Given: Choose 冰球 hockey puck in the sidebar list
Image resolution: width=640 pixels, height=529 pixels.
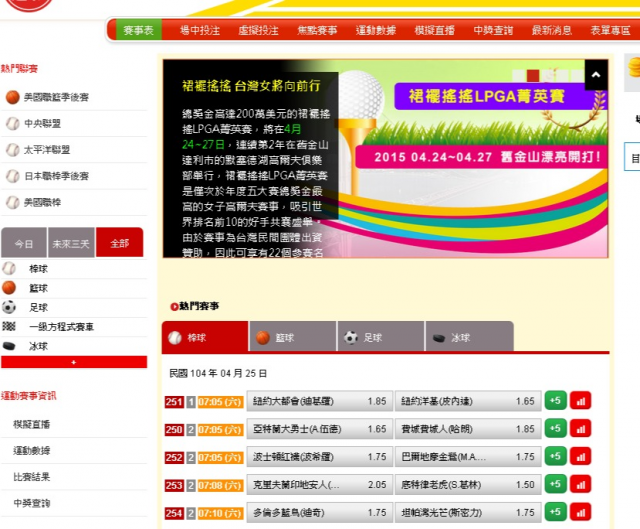Looking at the screenshot, I should [x=39, y=345].
